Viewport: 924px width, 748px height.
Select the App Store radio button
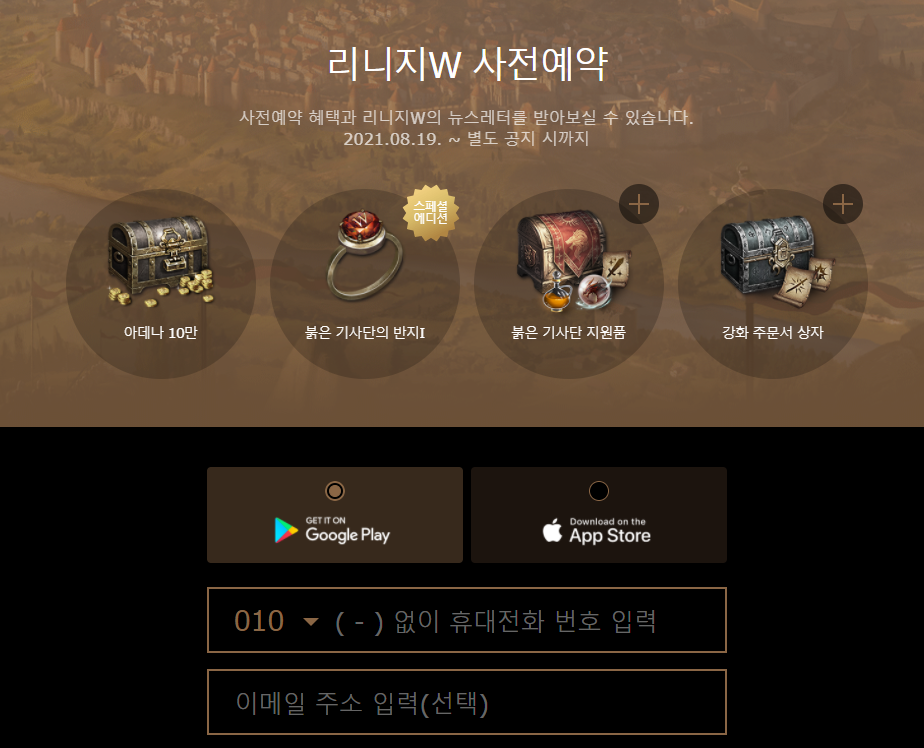599,491
